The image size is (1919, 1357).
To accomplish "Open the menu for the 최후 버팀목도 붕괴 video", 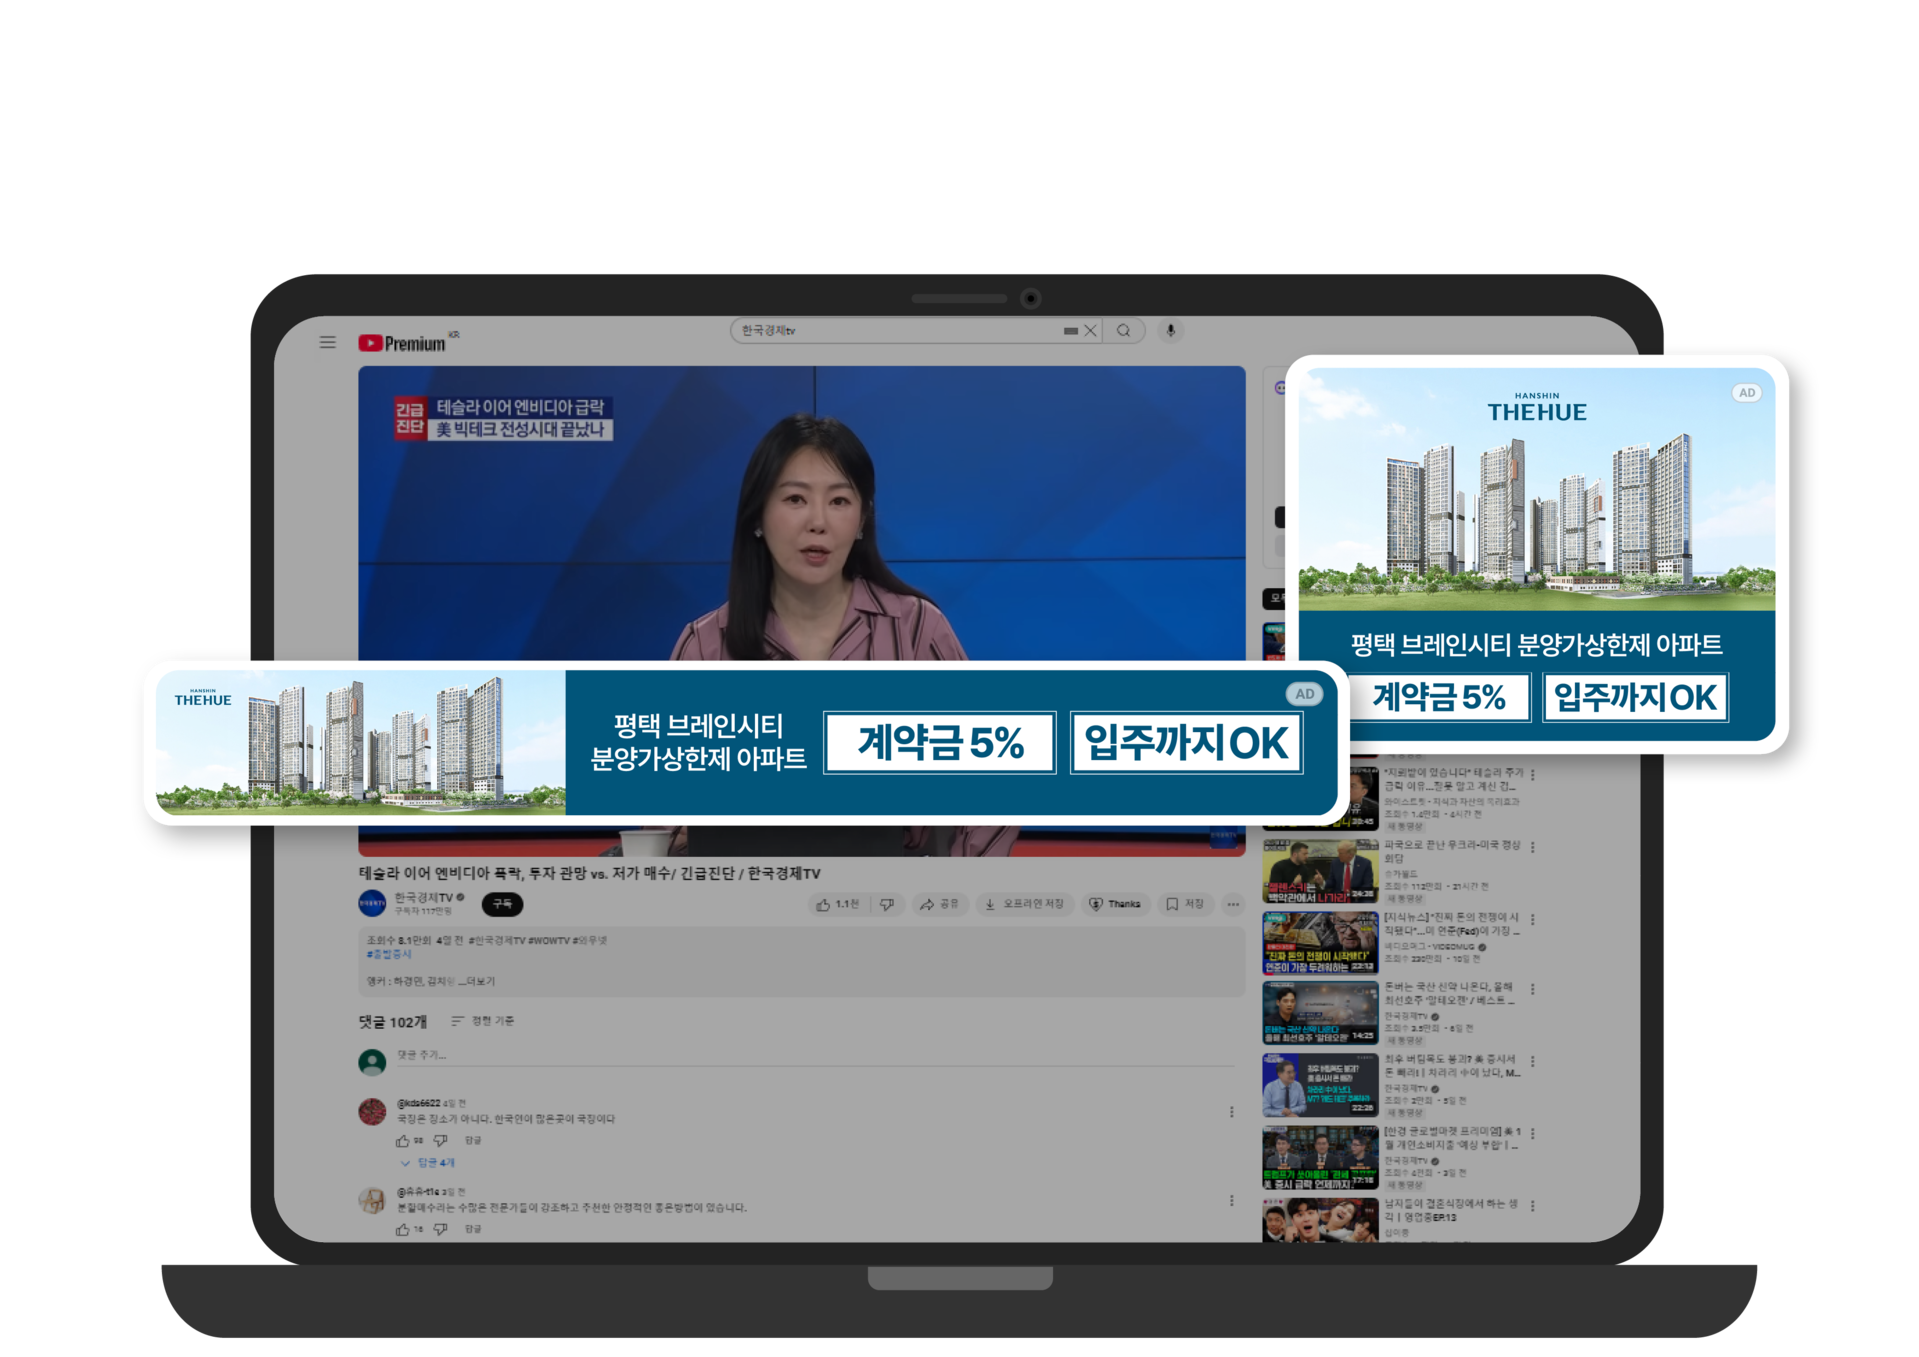I will coord(1533,1062).
